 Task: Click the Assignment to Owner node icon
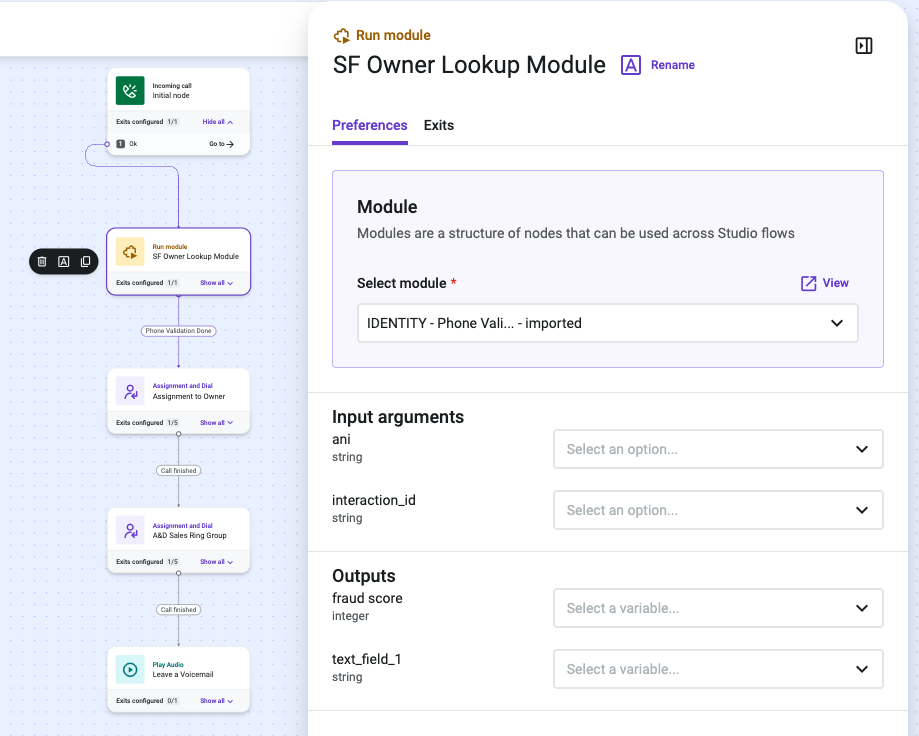(x=130, y=391)
